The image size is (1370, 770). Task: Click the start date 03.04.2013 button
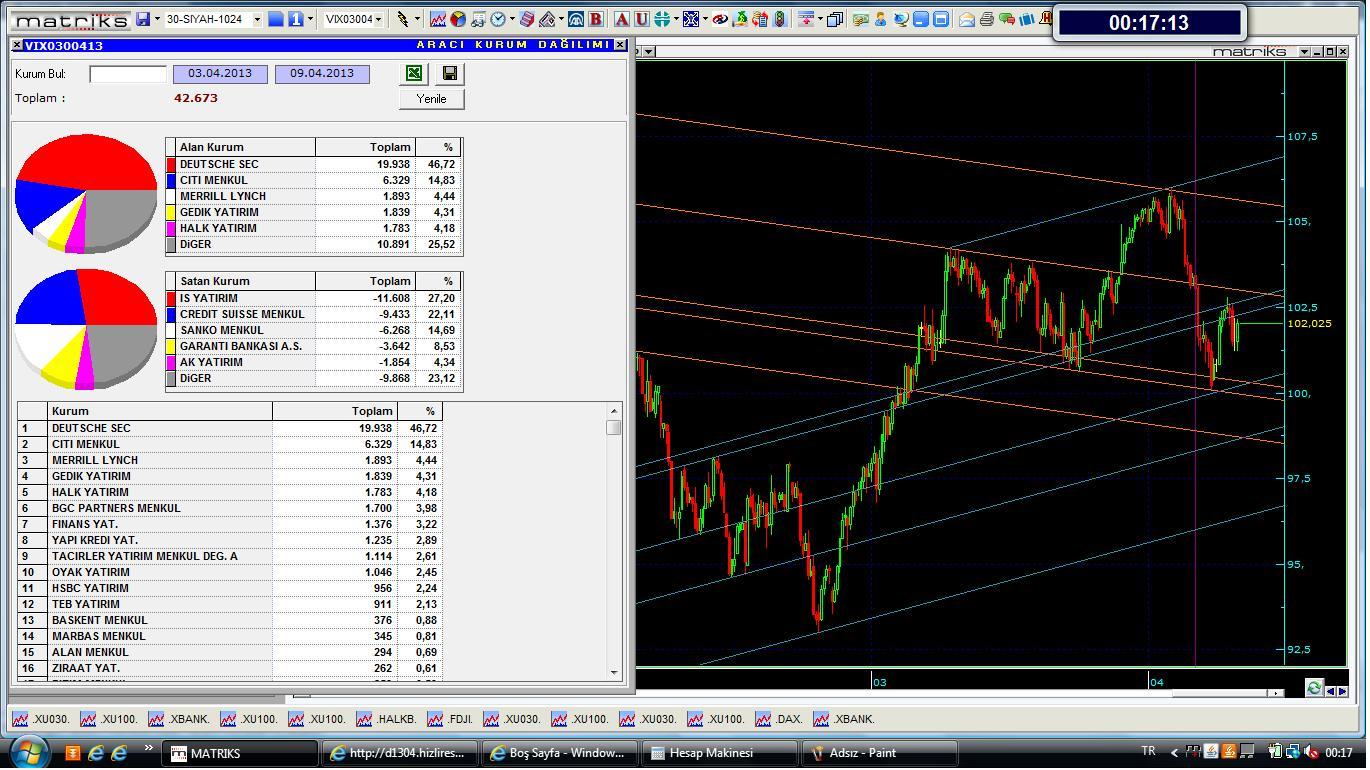click(x=220, y=73)
